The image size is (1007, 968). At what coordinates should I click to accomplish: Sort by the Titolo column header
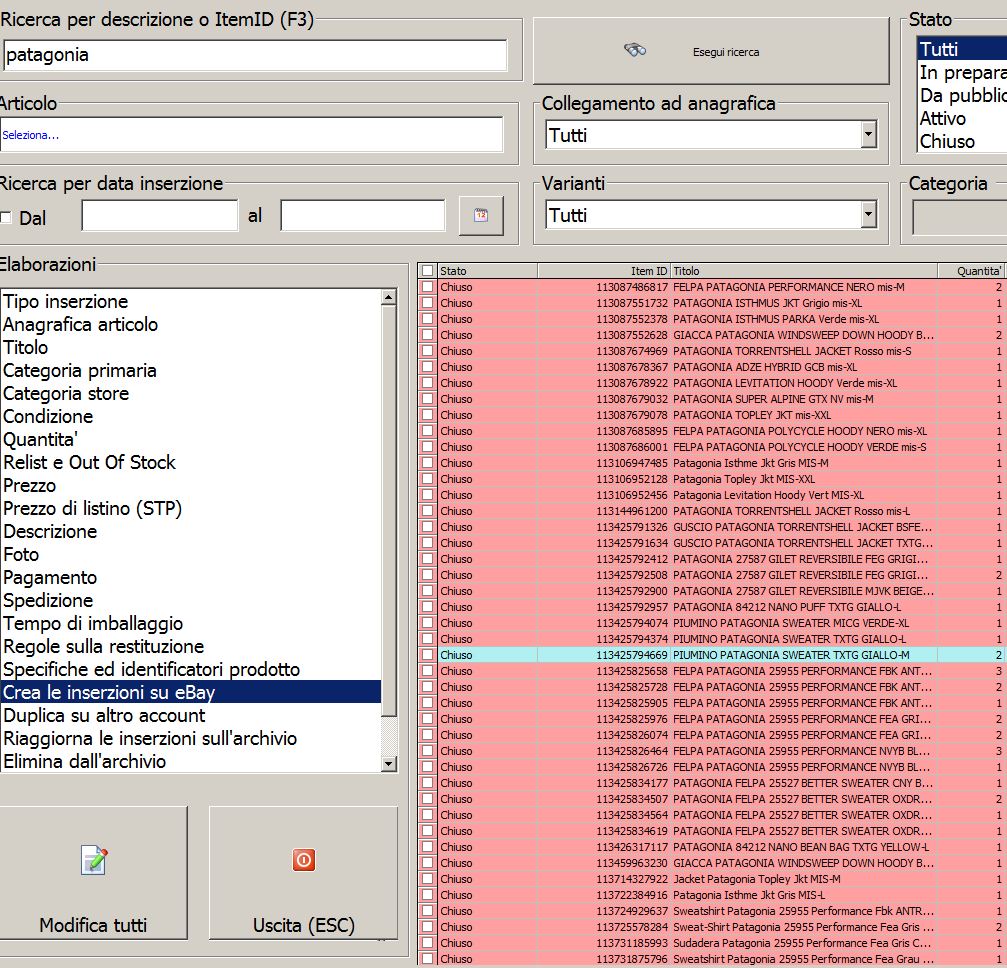(x=803, y=271)
